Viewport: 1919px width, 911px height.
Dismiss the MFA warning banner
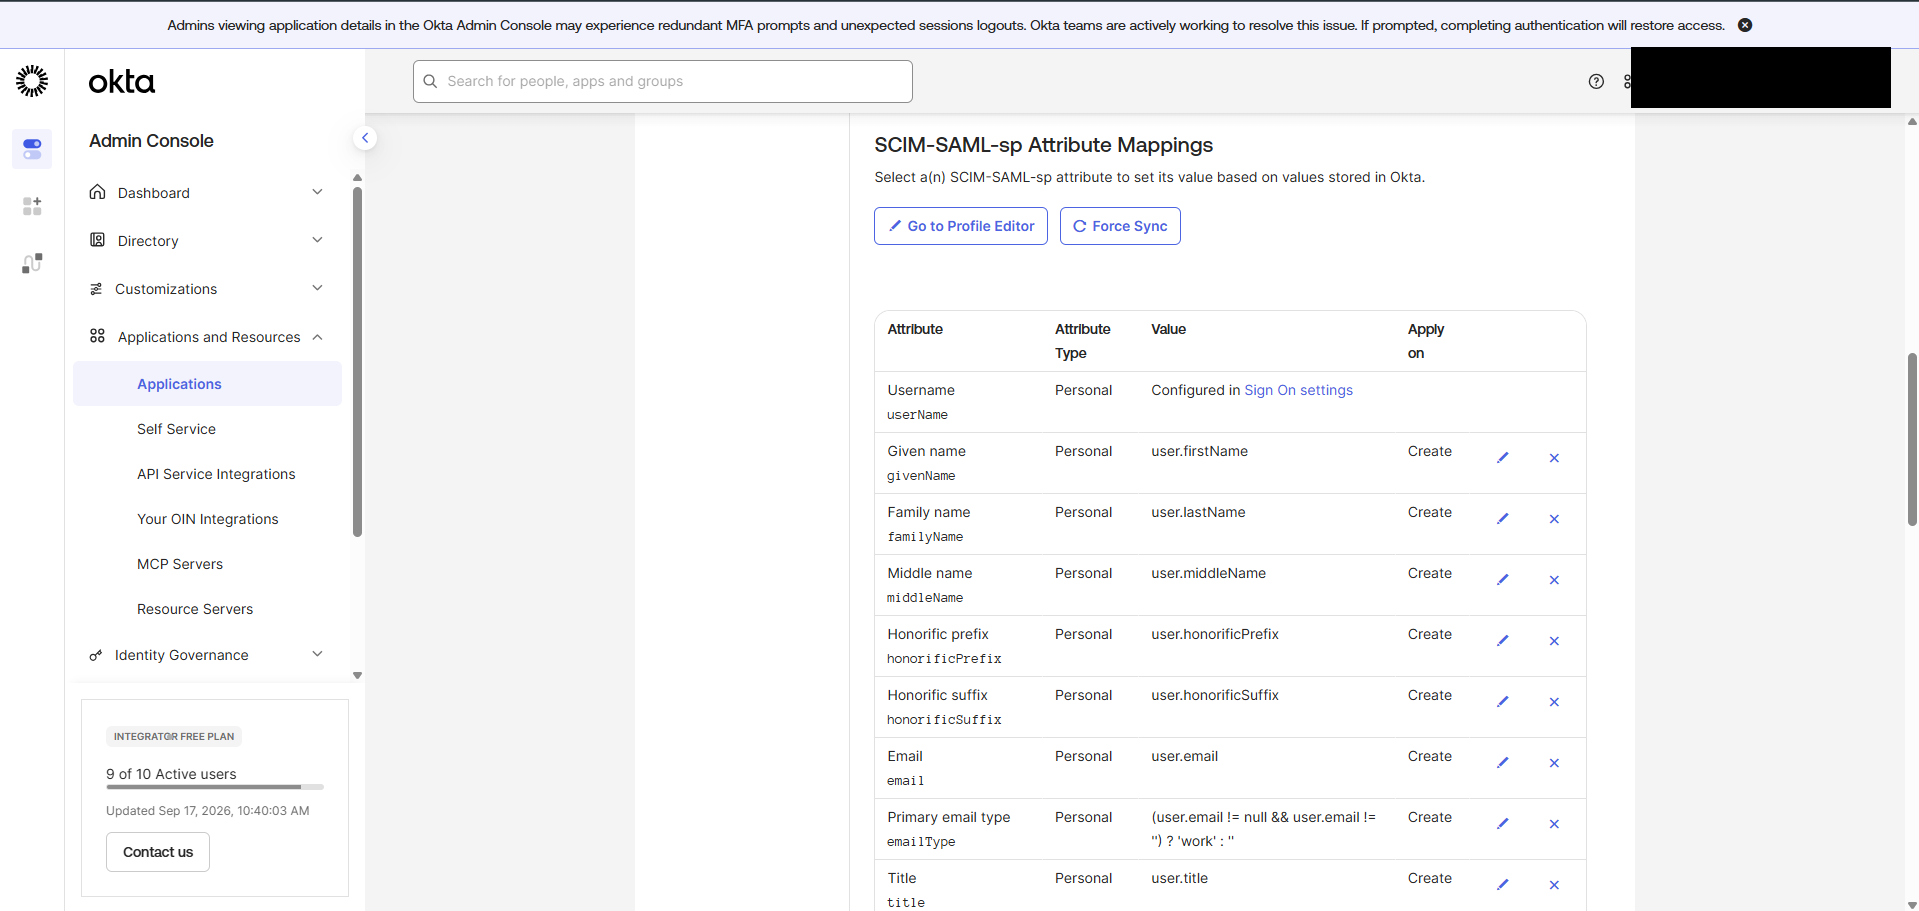(1745, 25)
